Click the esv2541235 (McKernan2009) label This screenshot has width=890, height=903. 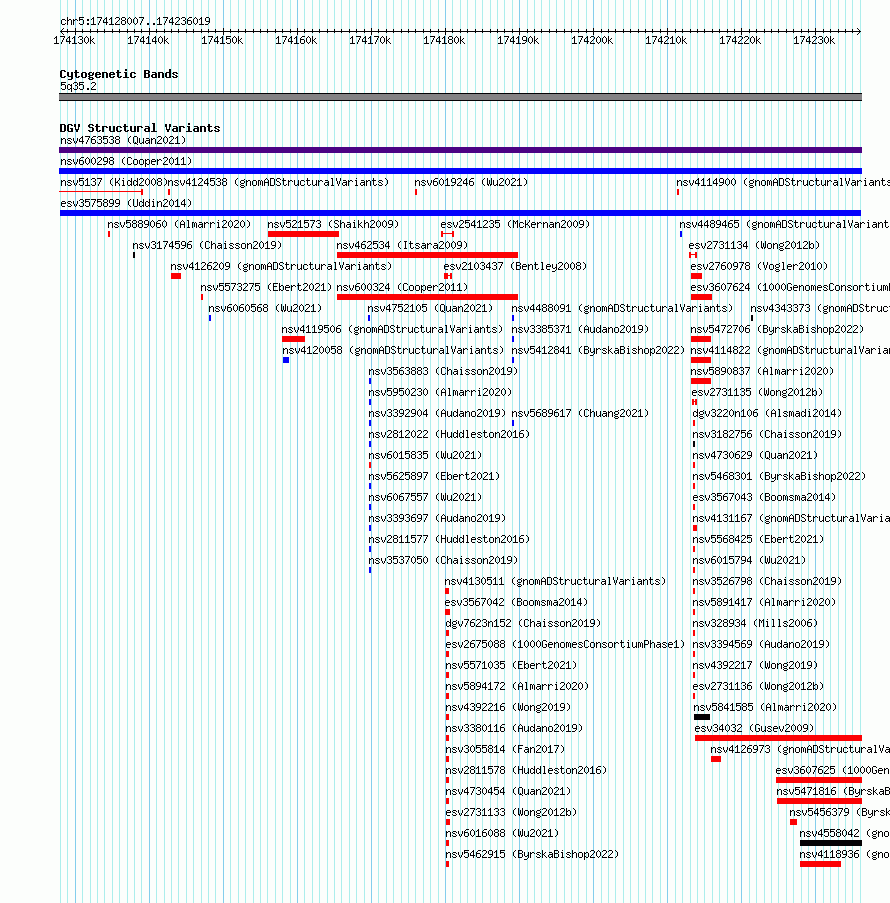click(x=515, y=225)
